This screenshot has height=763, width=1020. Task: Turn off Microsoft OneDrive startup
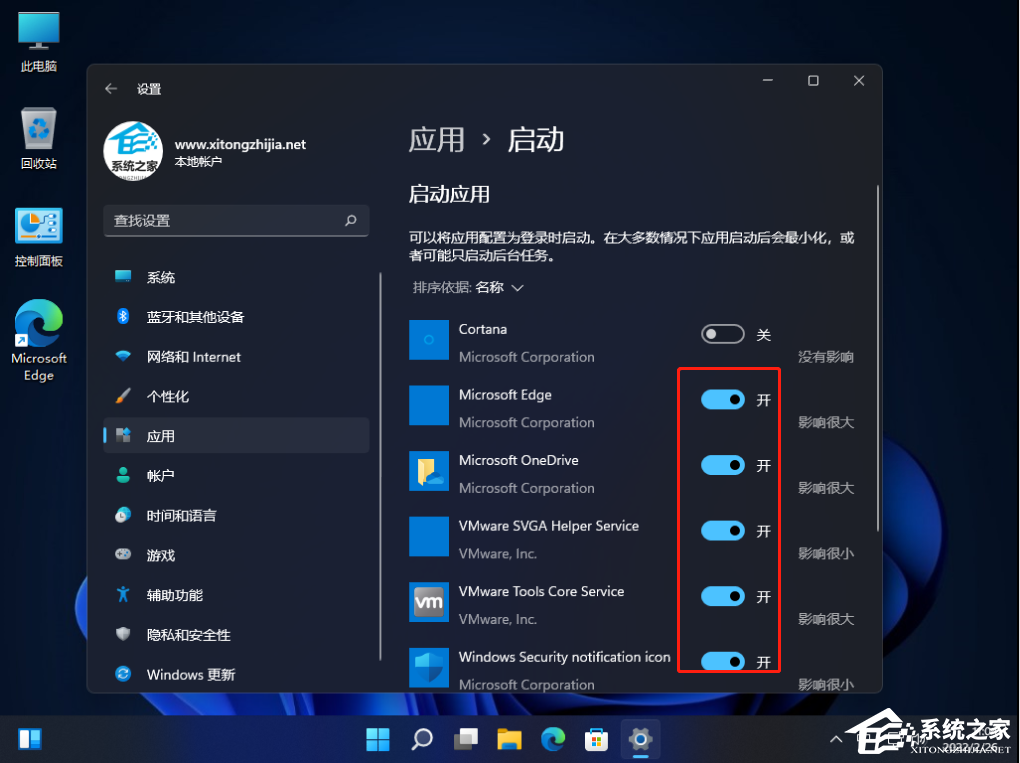point(725,465)
